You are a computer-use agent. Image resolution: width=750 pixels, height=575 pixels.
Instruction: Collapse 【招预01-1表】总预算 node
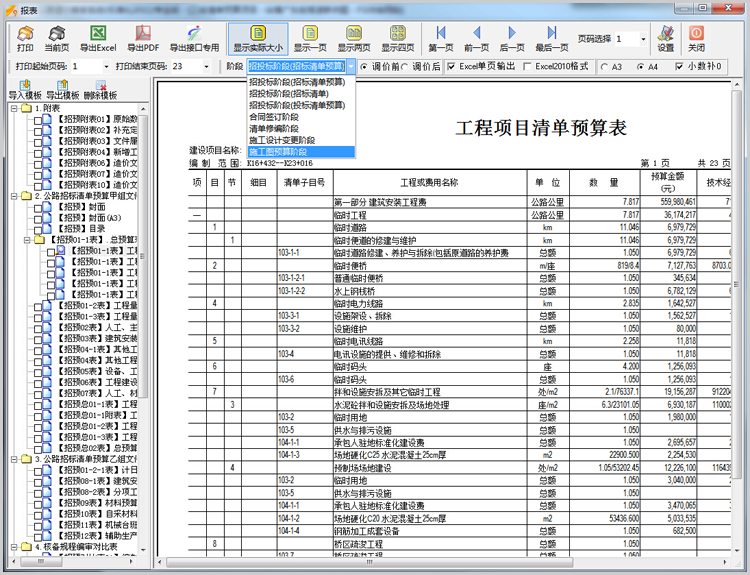pos(27,240)
